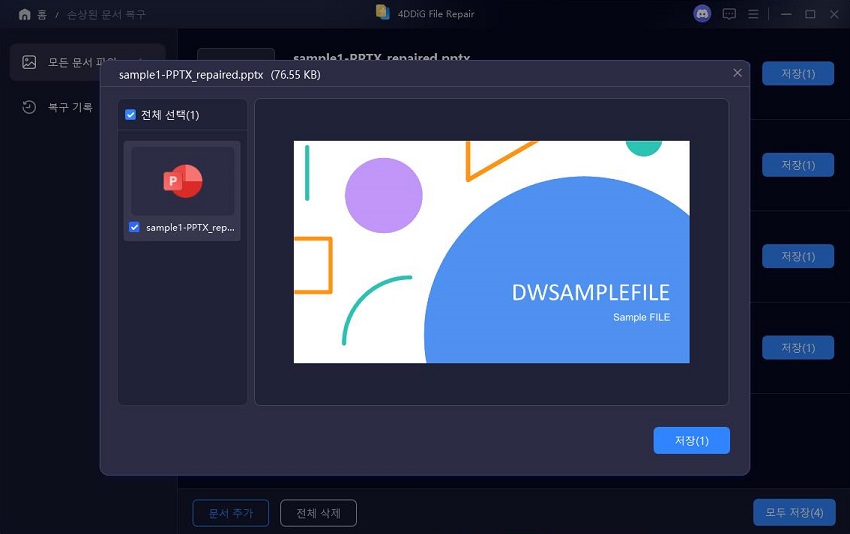Open the repair history sidebar icon

[29, 107]
